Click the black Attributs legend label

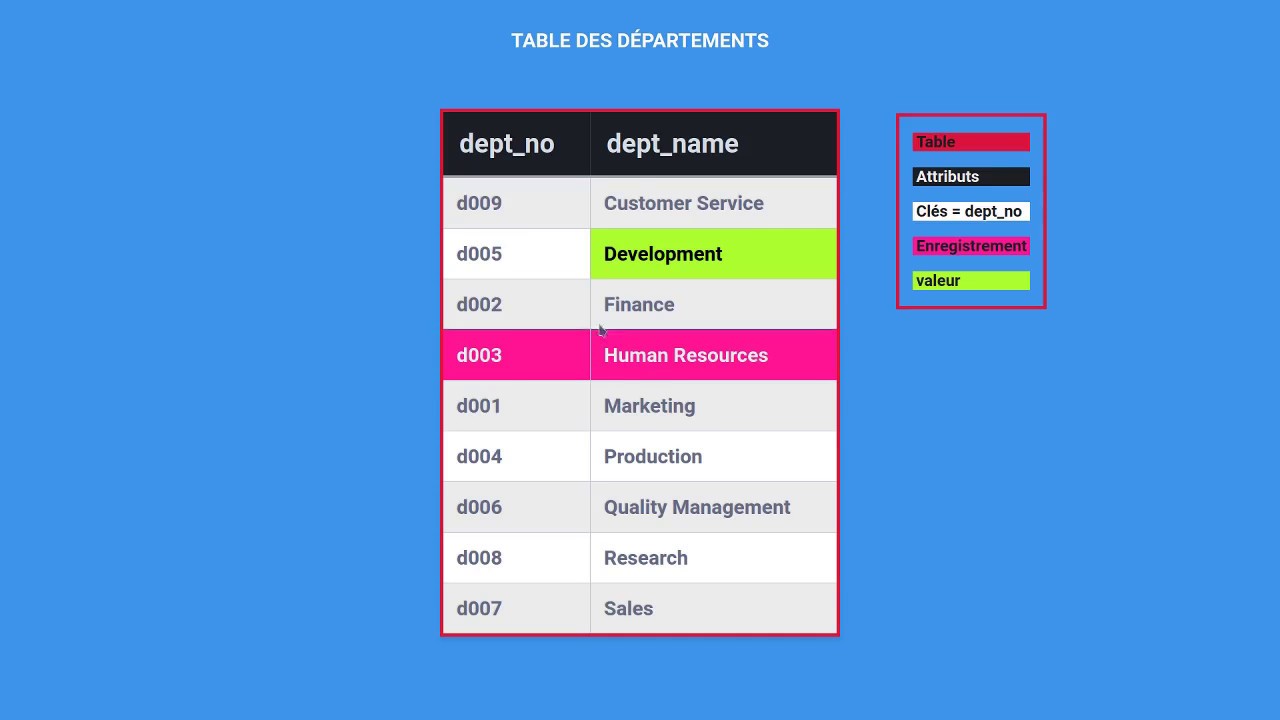click(x=971, y=177)
